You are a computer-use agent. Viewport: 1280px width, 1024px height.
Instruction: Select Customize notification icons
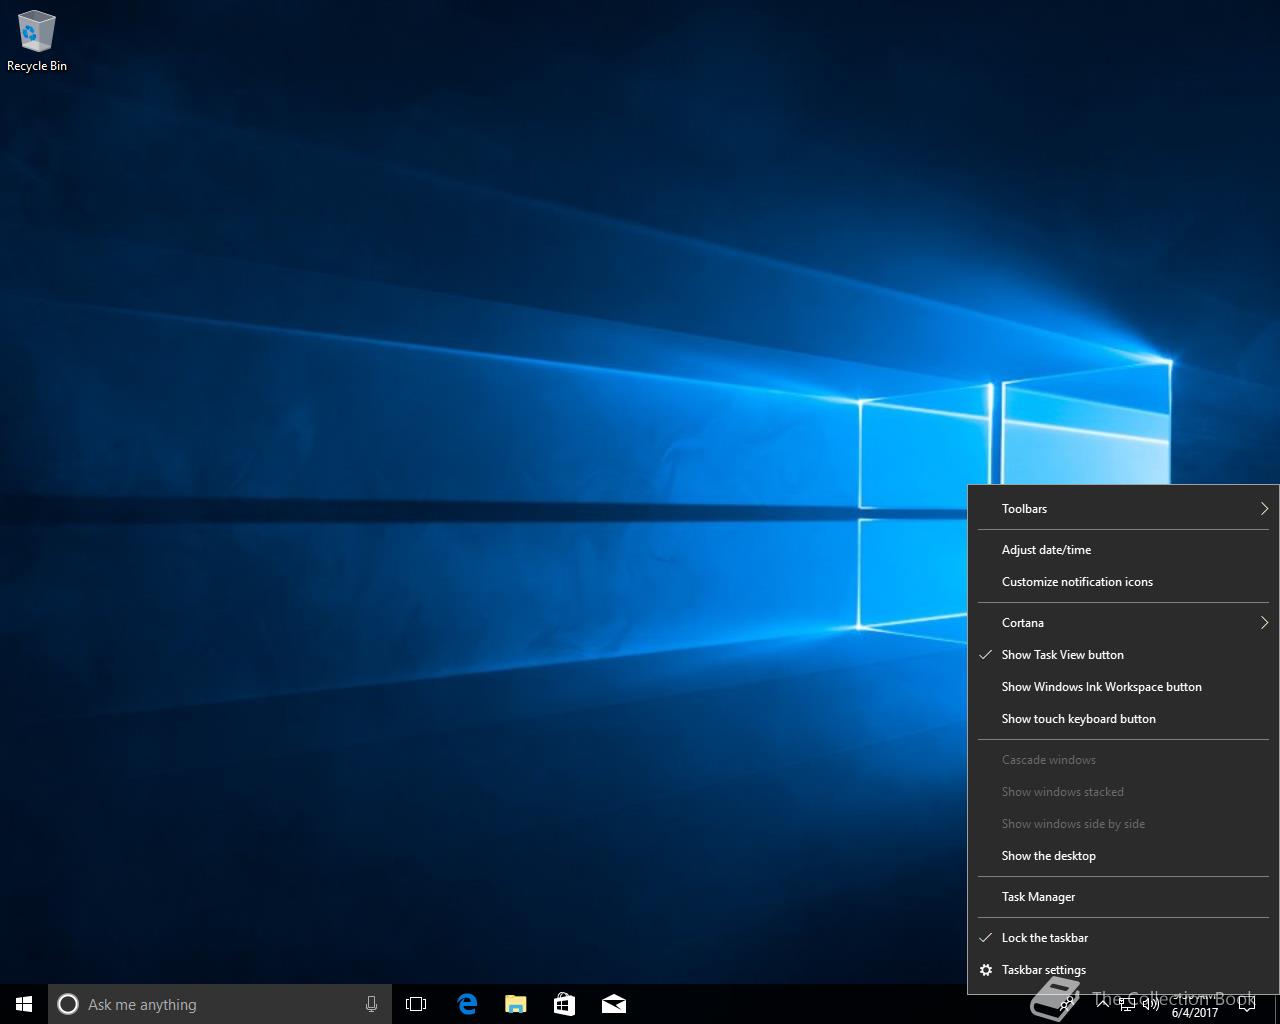tap(1123, 581)
